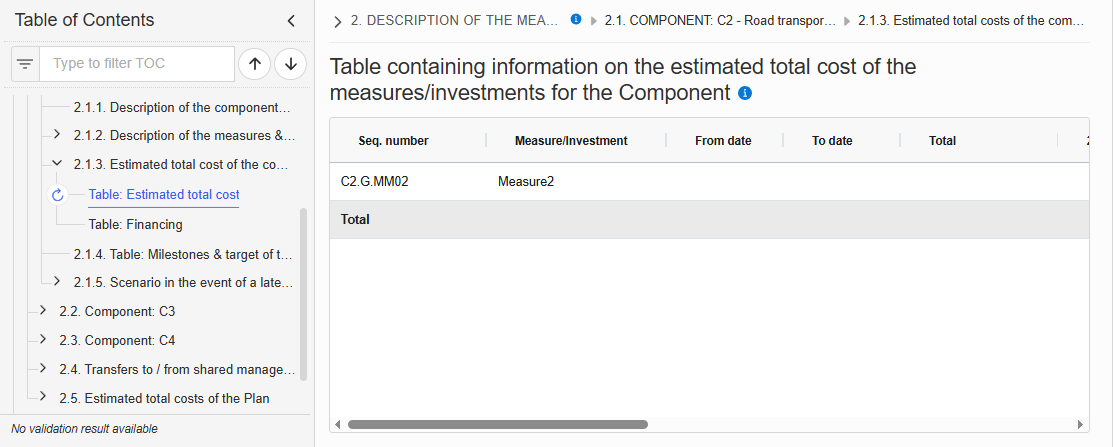Expand 2.1.5. Scenario in the event node

(57, 281)
